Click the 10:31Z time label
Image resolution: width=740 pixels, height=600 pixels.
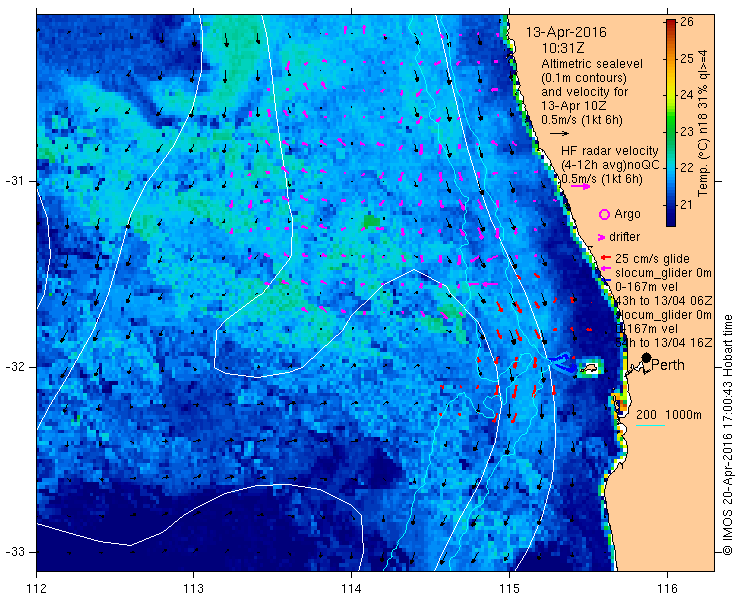tap(563, 48)
